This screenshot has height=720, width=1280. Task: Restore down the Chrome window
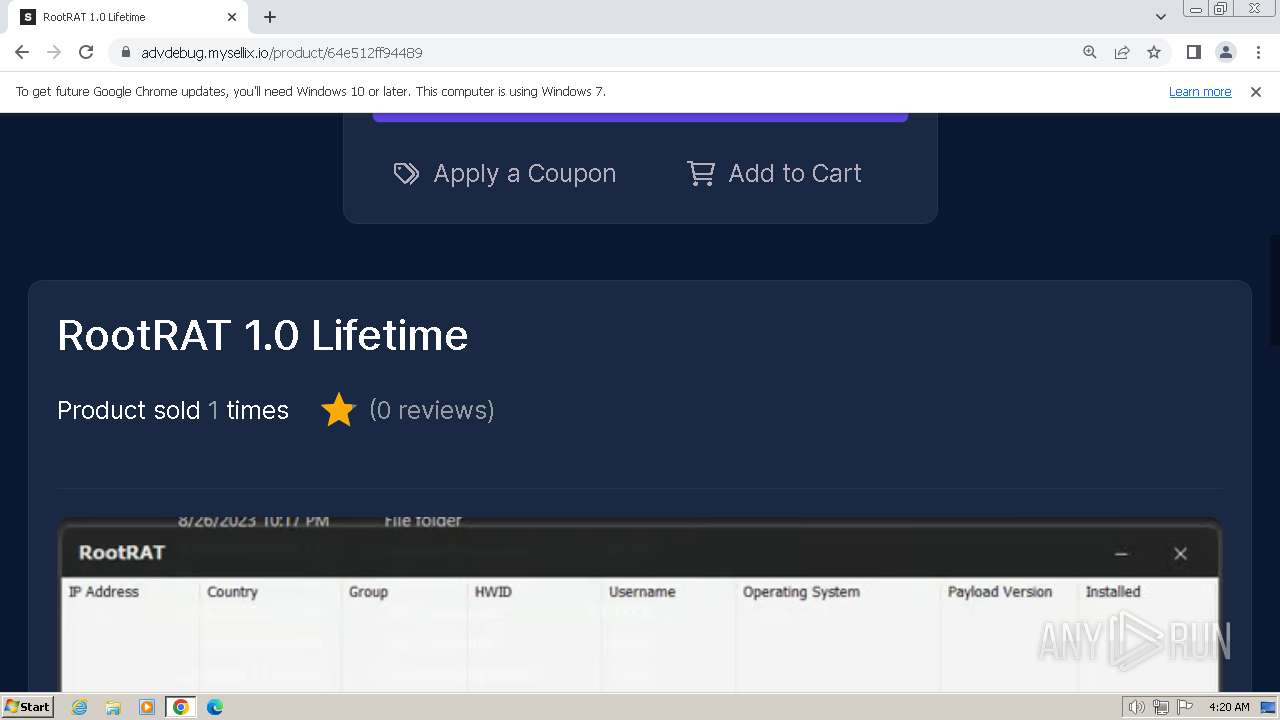click(x=1221, y=9)
